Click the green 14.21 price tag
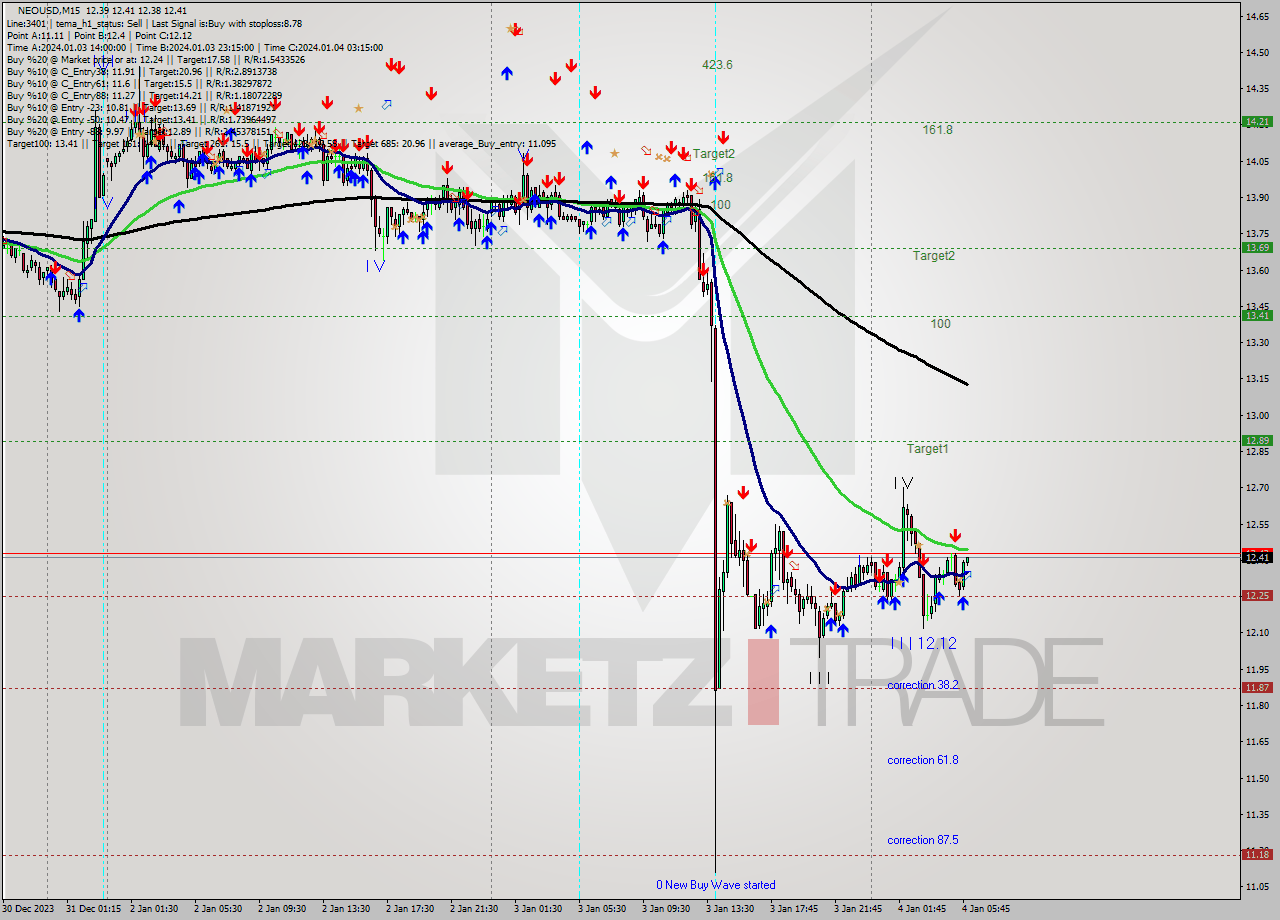Viewport: 1280px width, 920px height. click(1256, 122)
